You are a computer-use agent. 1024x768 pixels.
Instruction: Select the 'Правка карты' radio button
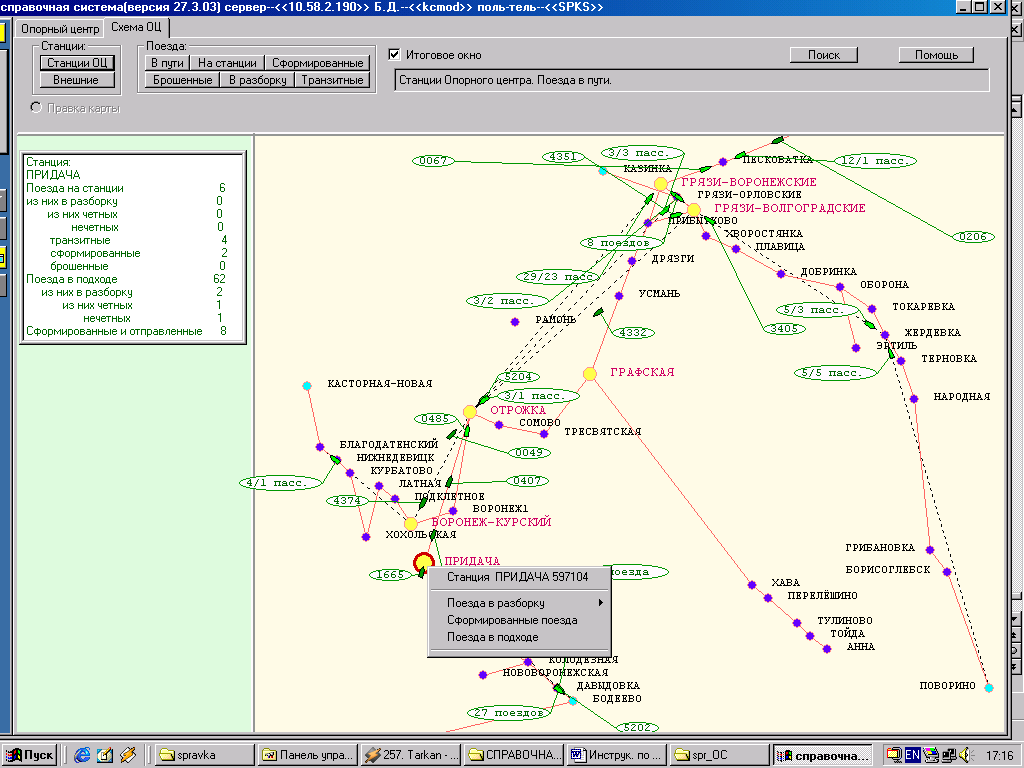coord(36,107)
